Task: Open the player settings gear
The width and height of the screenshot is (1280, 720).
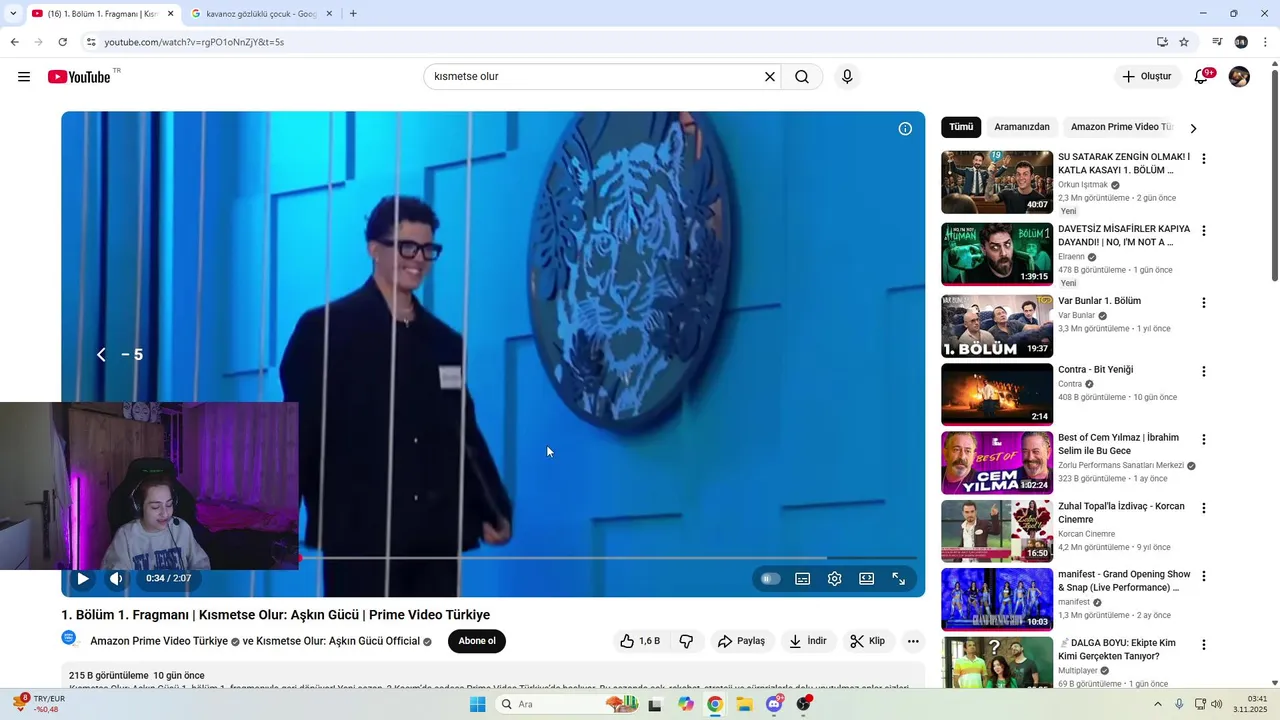Action: tap(834, 578)
